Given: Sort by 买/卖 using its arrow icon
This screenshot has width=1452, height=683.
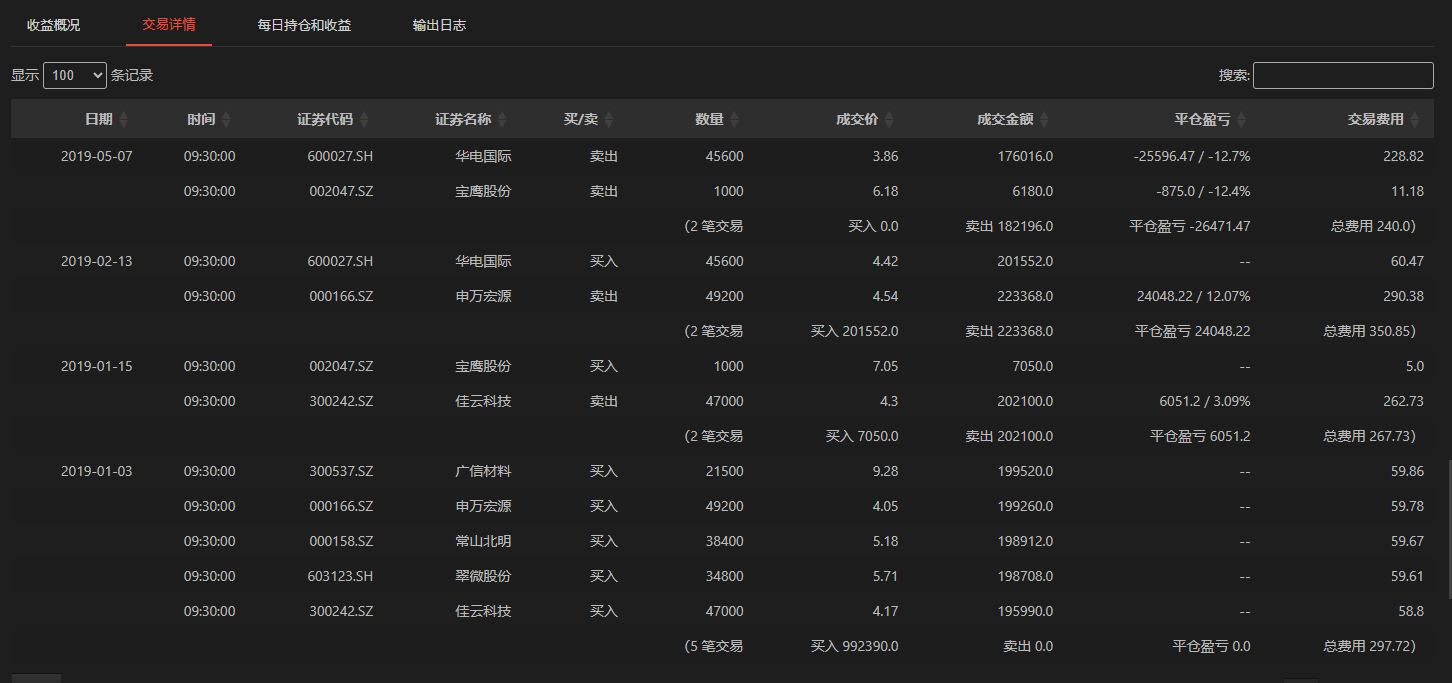Looking at the screenshot, I should coord(609,120).
